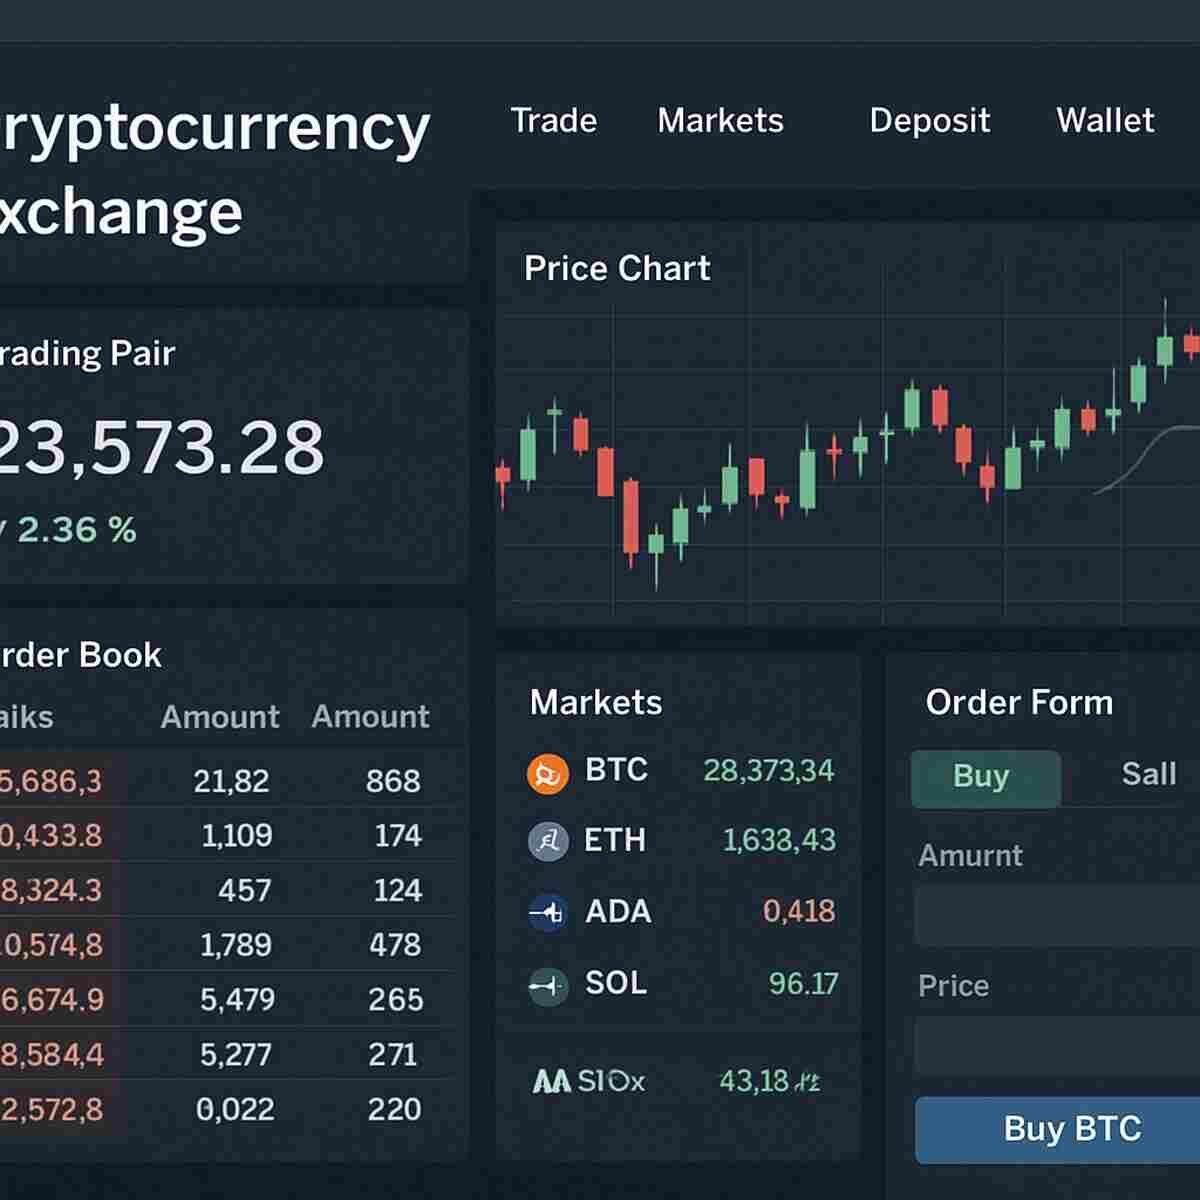Expand the Price Chart panel
The width and height of the screenshot is (1200, 1200).
616,268
